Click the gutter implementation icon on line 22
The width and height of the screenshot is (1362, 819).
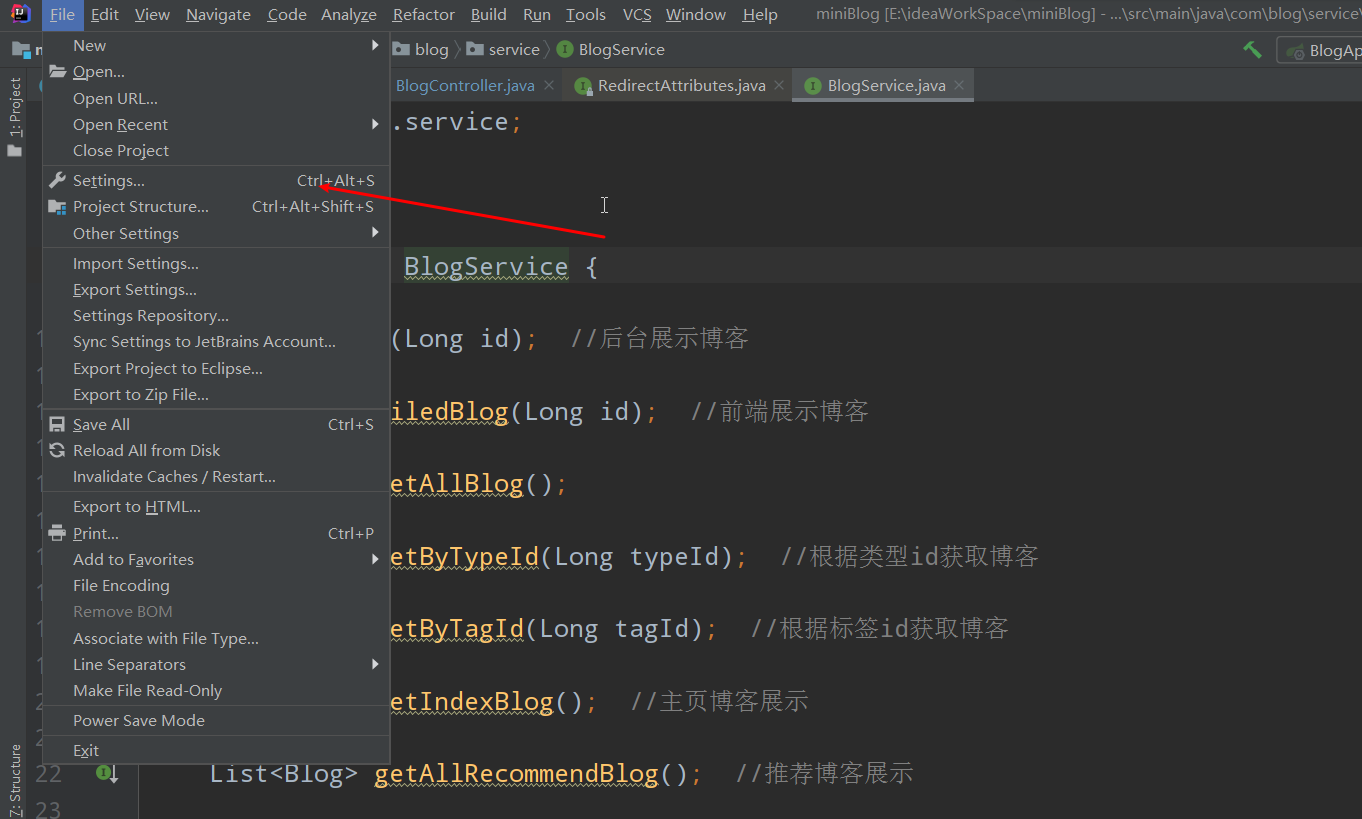pos(107,773)
